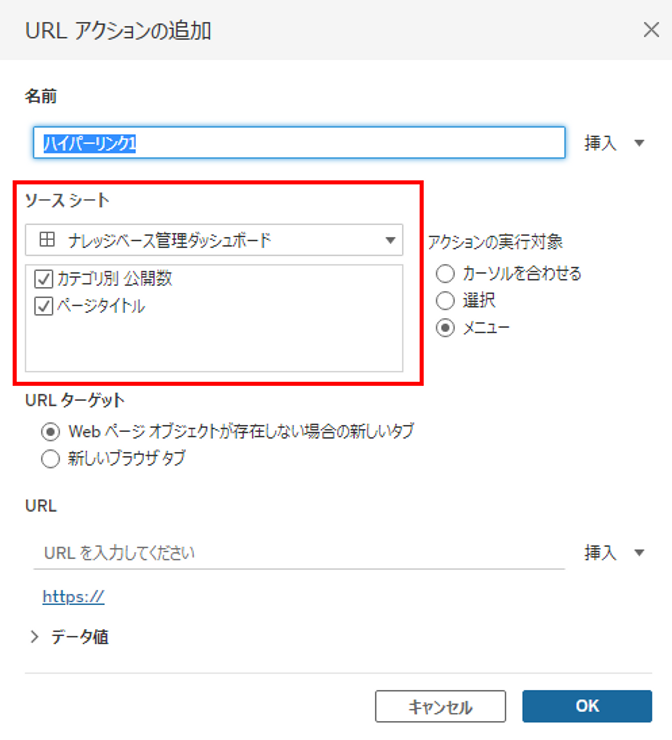Click the https:// link
Screen dimensions: 672x740
[73, 597]
